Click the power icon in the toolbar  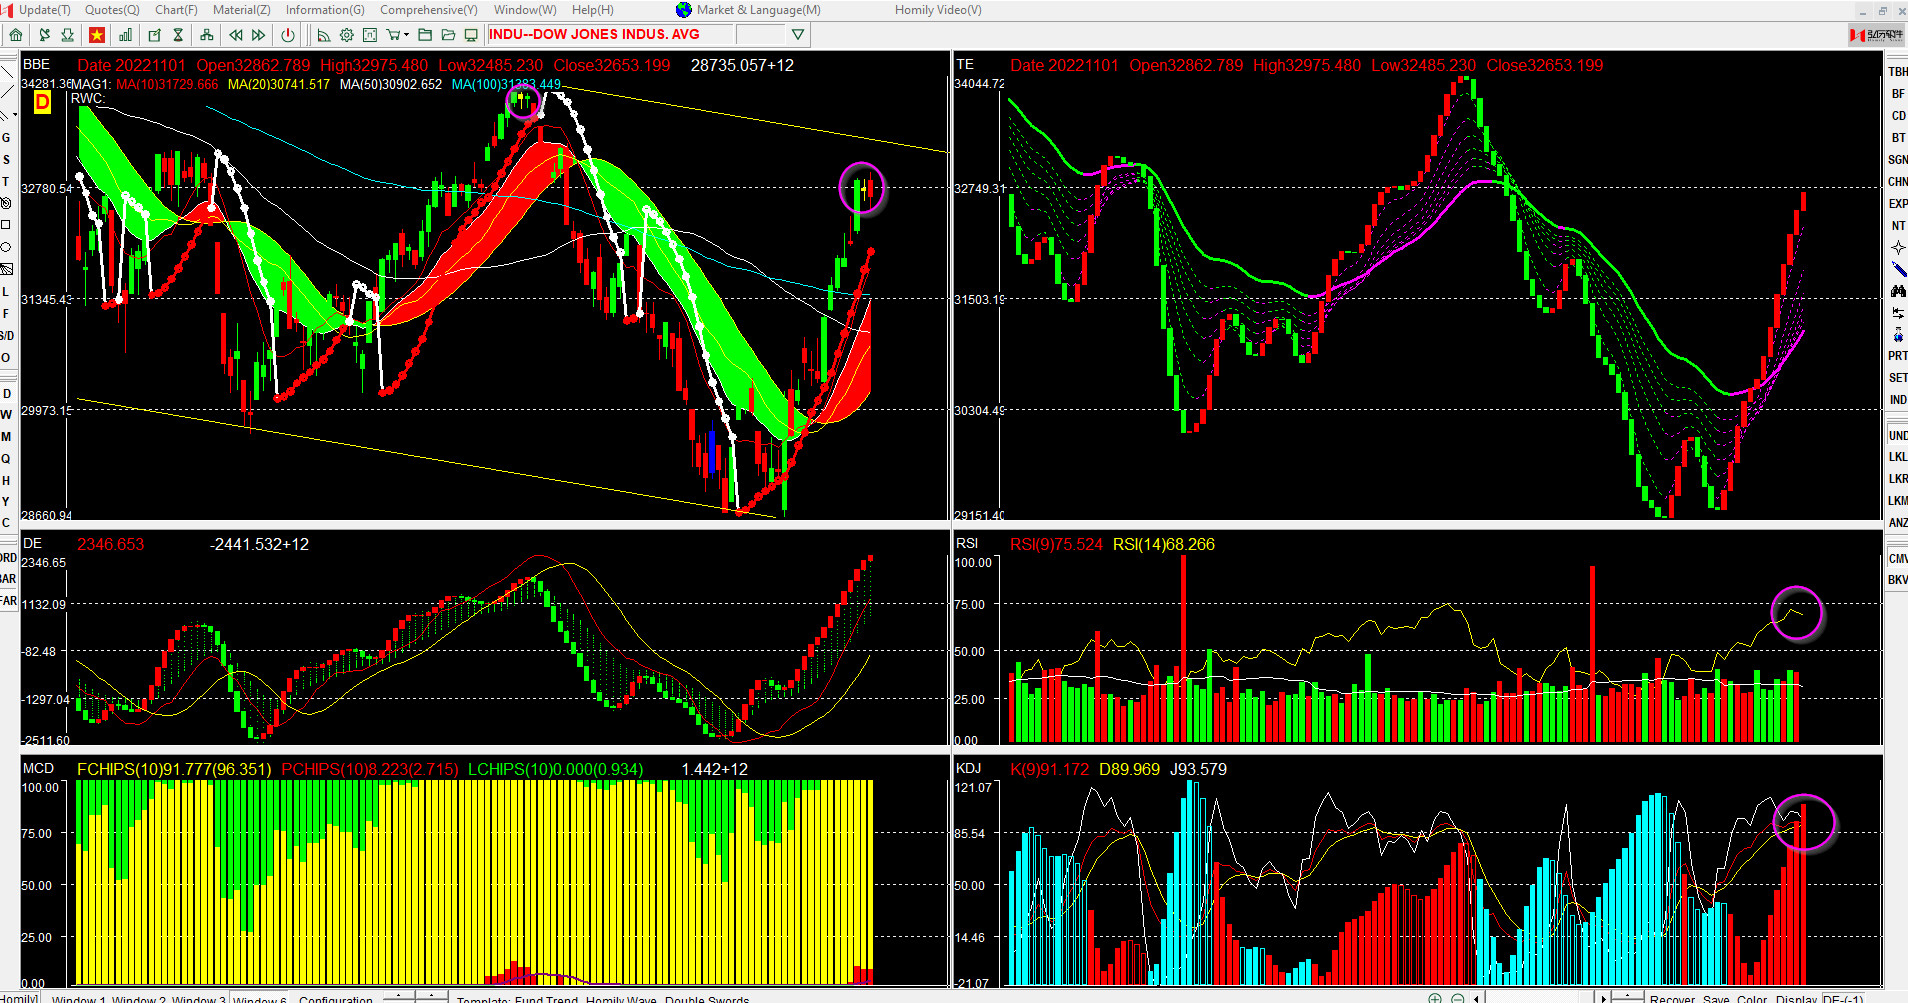point(288,35)
